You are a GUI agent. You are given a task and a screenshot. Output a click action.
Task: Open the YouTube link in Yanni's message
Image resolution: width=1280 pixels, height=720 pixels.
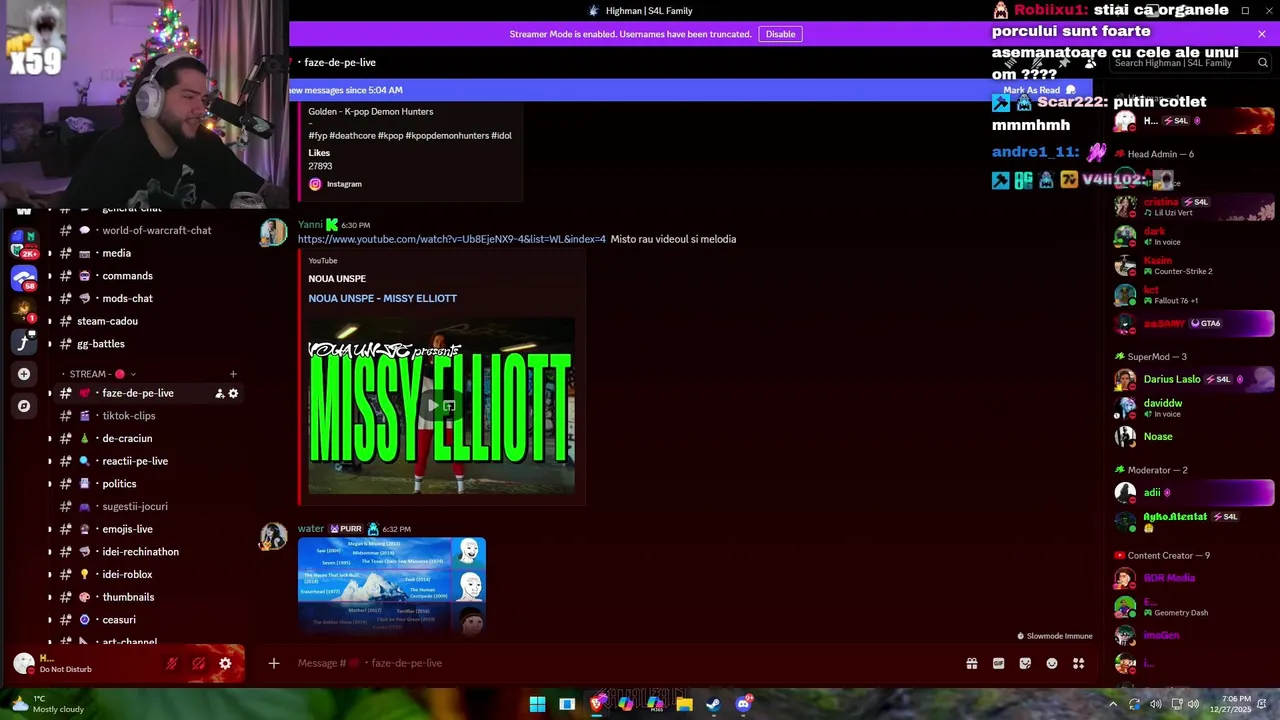pyautogui.click(x=451, y=239)
